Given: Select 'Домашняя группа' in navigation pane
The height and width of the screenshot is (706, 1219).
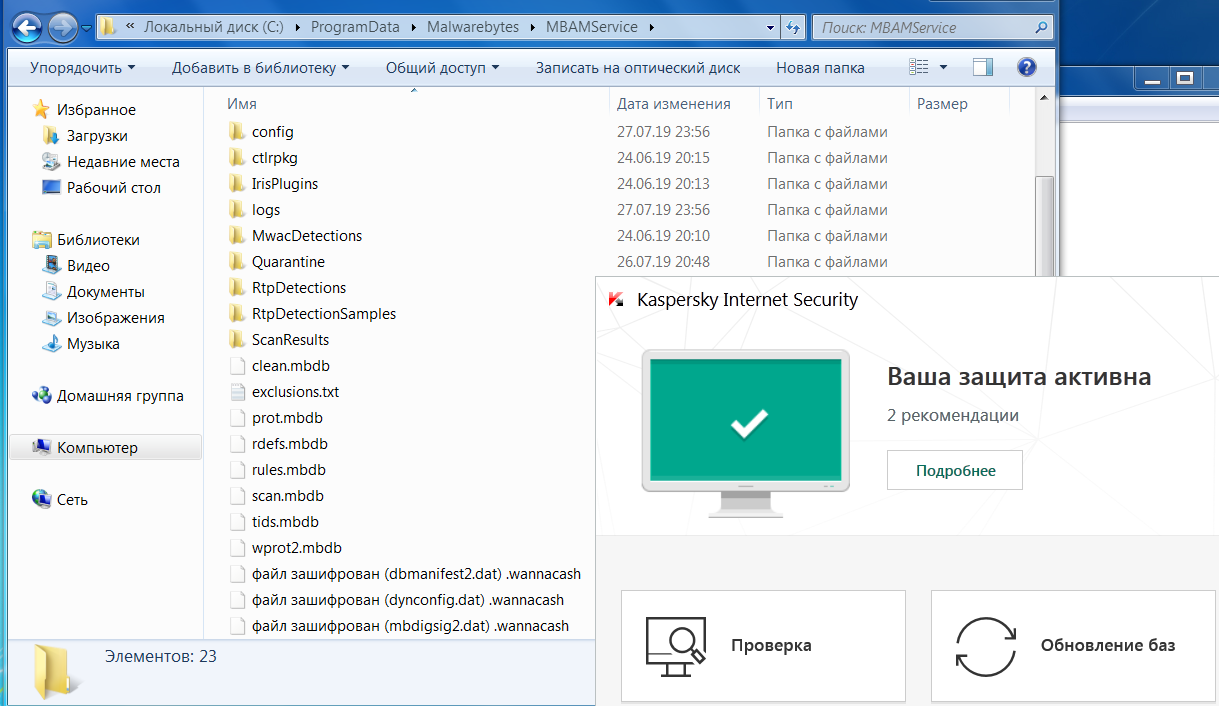Looking at the screenshot, I should (120, 396).
